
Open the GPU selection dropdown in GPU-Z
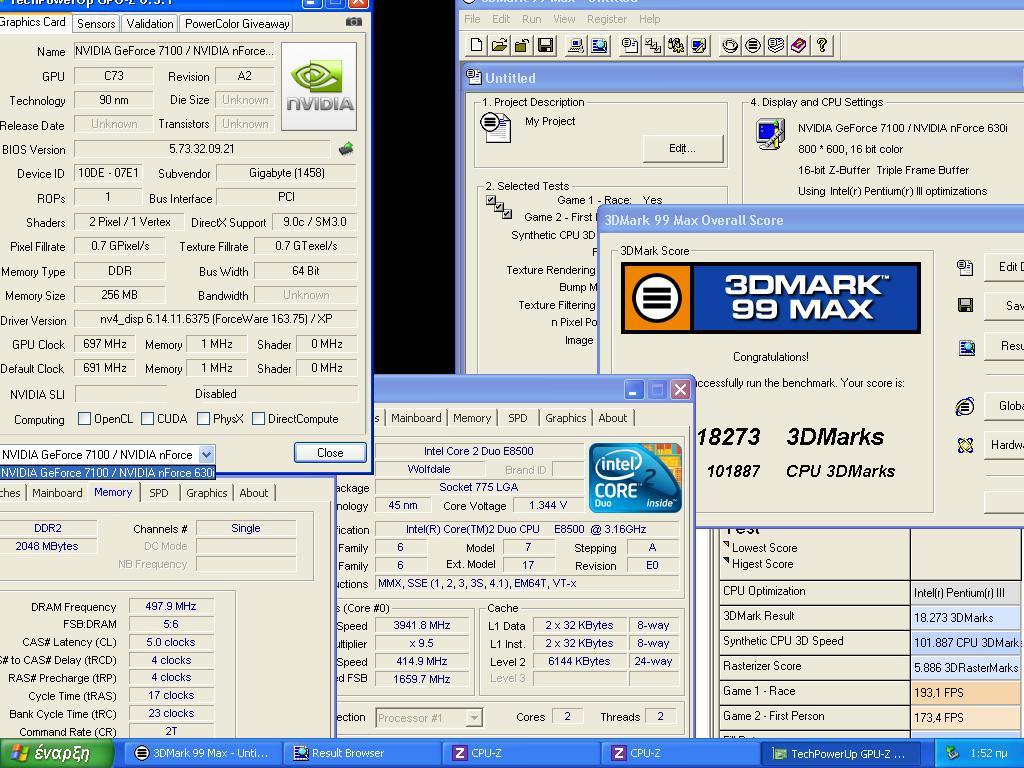point(206,455)
